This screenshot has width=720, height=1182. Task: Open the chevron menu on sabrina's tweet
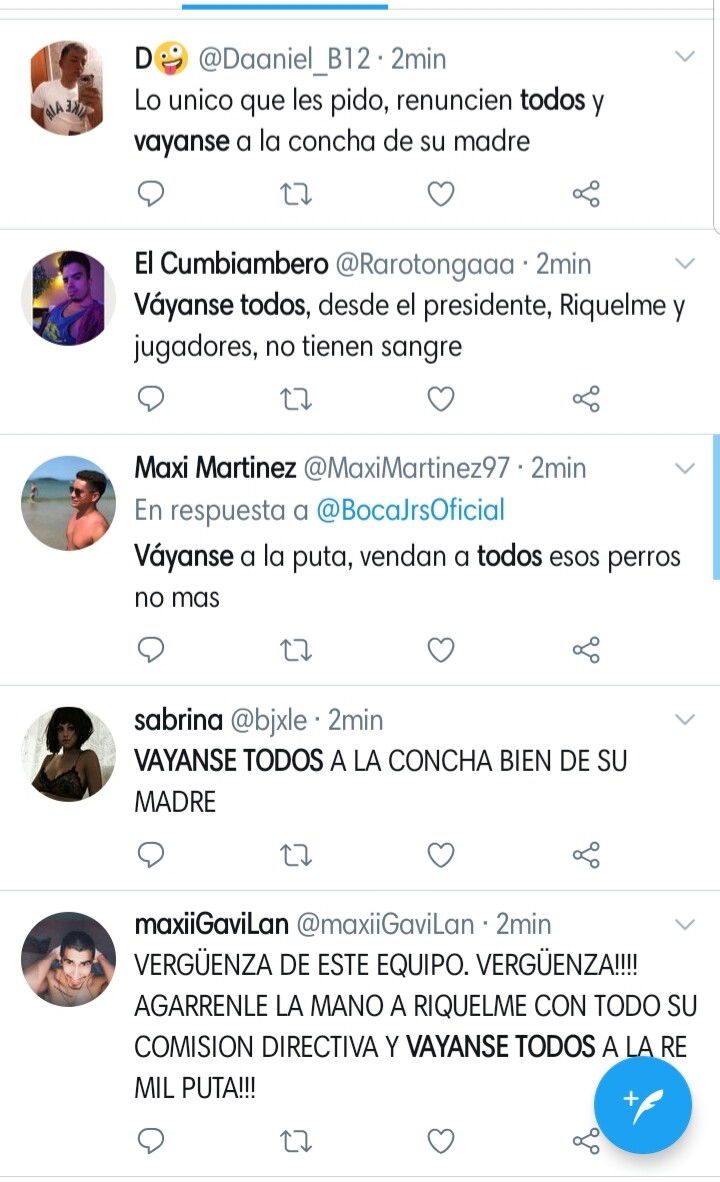[685, 719]
